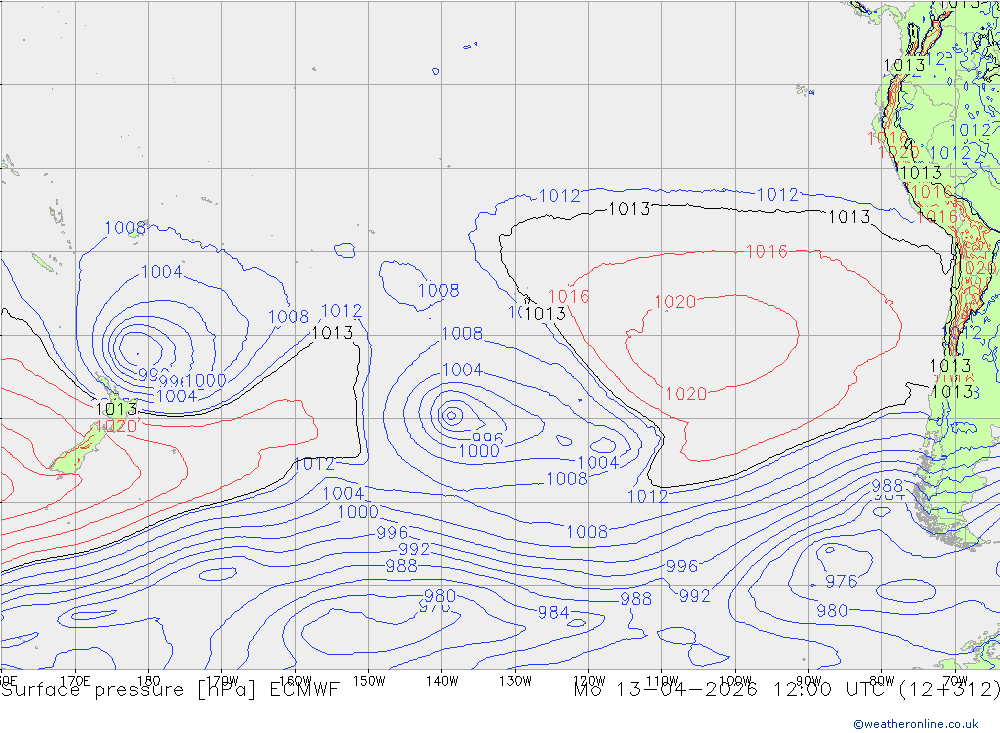1000x733 pixels.
Task: Click the lower red 1020 isobar label
Action: [686, 394]
